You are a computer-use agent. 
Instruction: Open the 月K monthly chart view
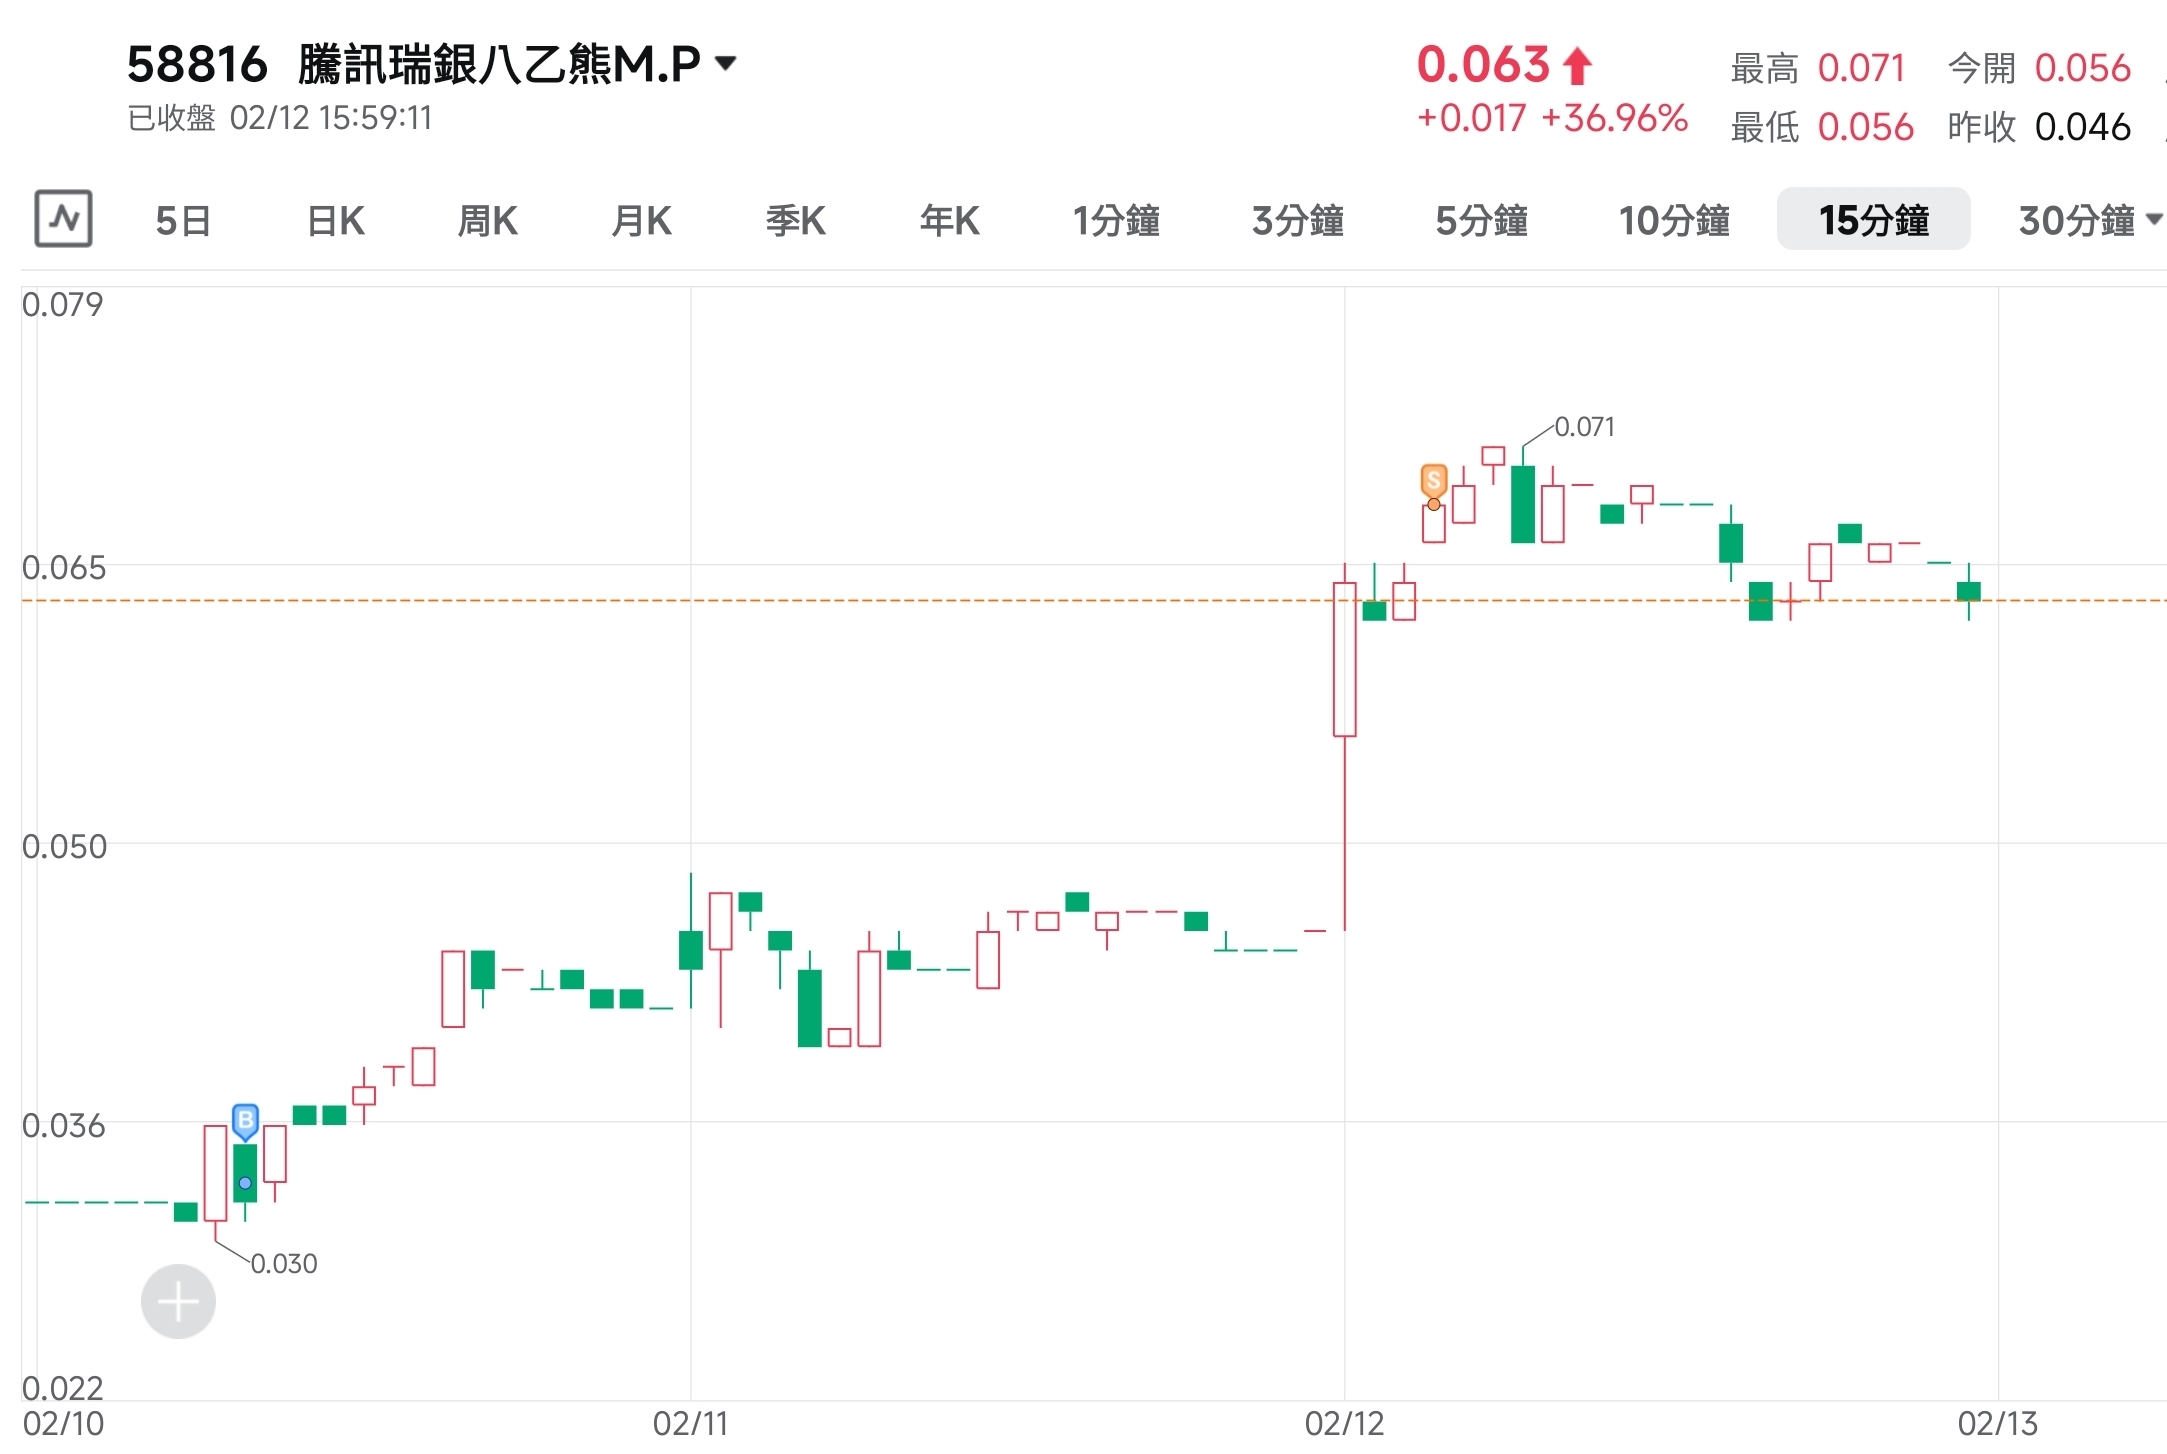(642, 220)
